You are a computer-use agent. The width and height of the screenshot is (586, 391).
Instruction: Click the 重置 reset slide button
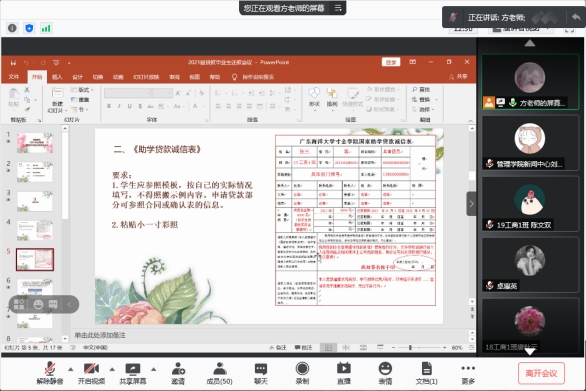coord(80,100)
